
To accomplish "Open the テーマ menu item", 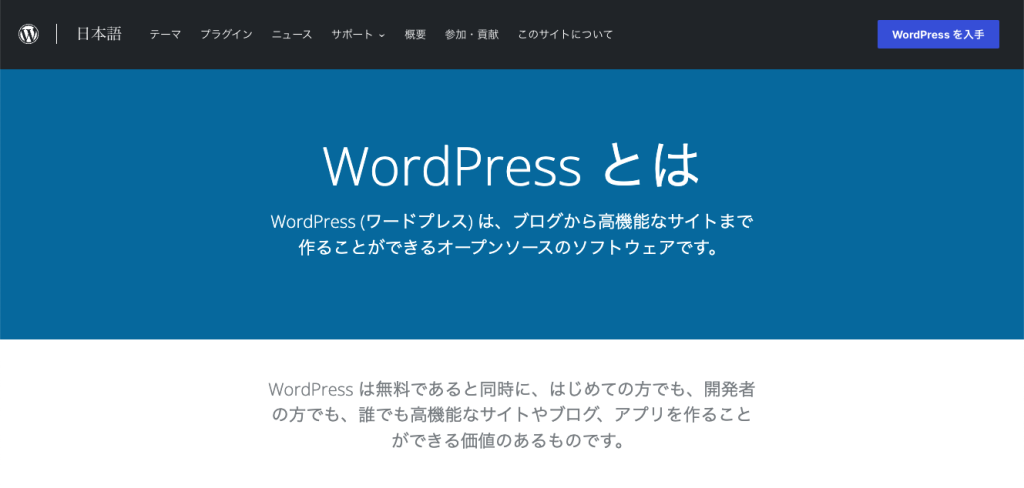I will click(165, 35).
